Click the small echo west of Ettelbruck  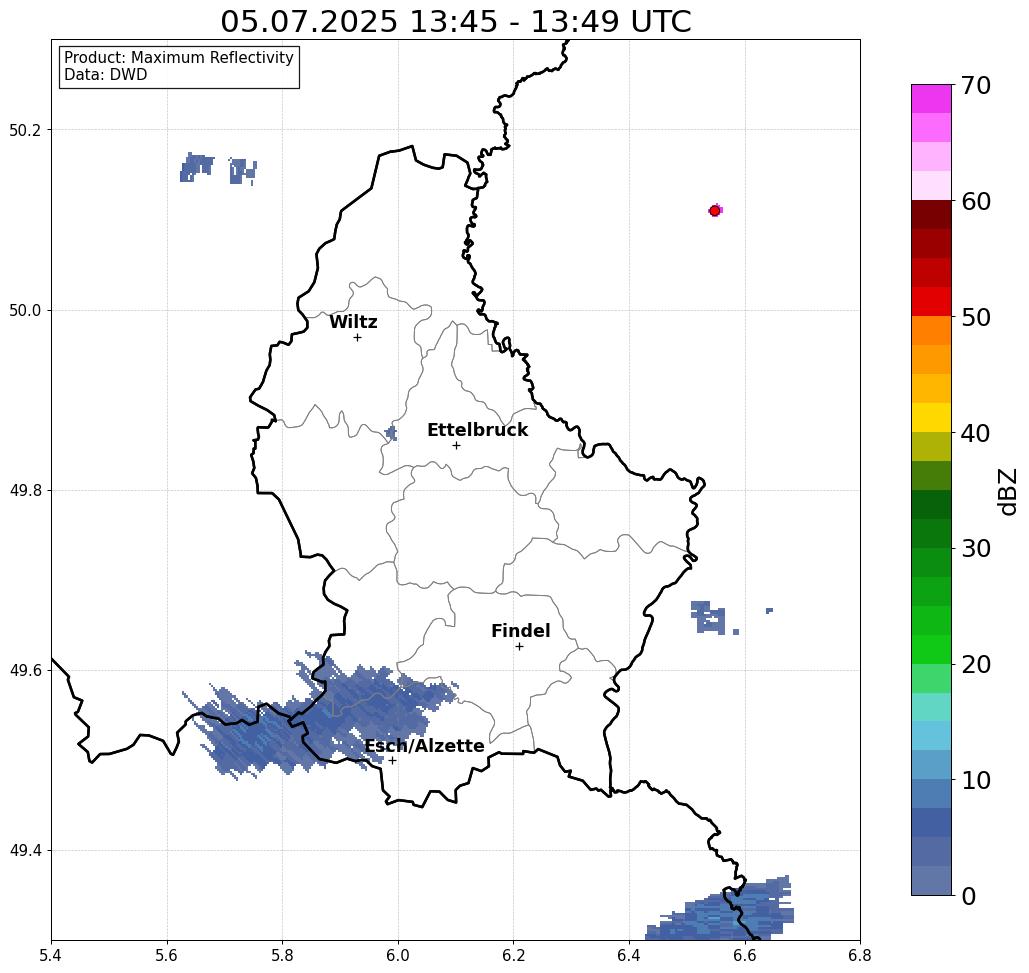tap(391, 433)
